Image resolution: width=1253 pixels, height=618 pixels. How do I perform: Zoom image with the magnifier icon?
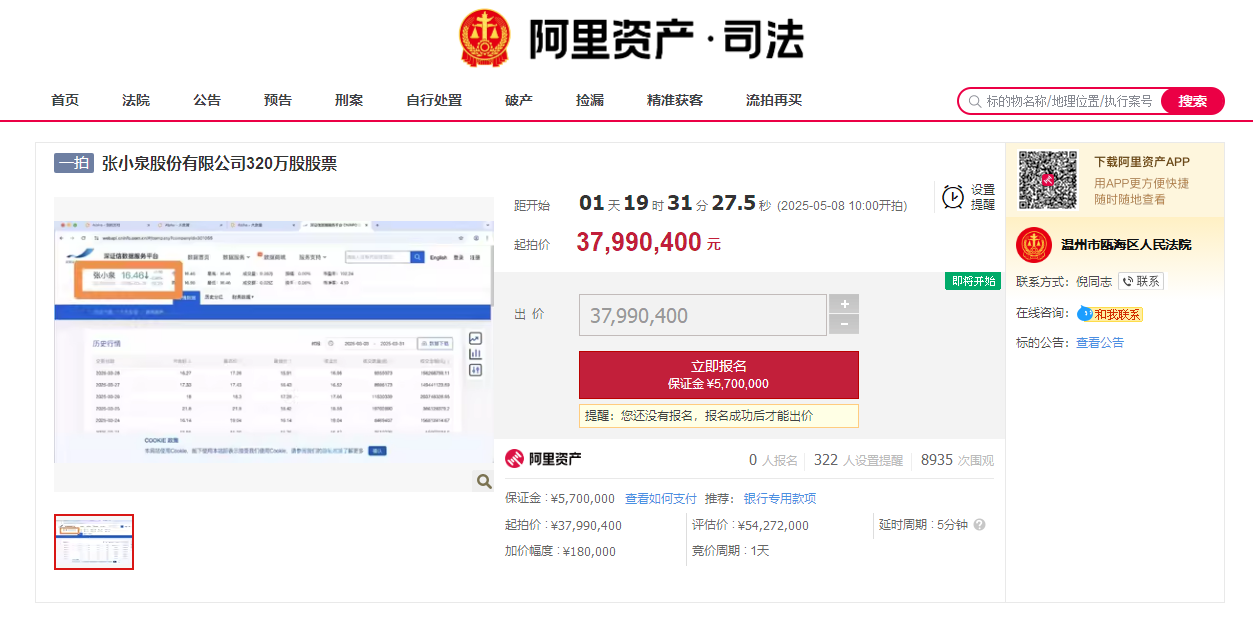pos(484,481)
